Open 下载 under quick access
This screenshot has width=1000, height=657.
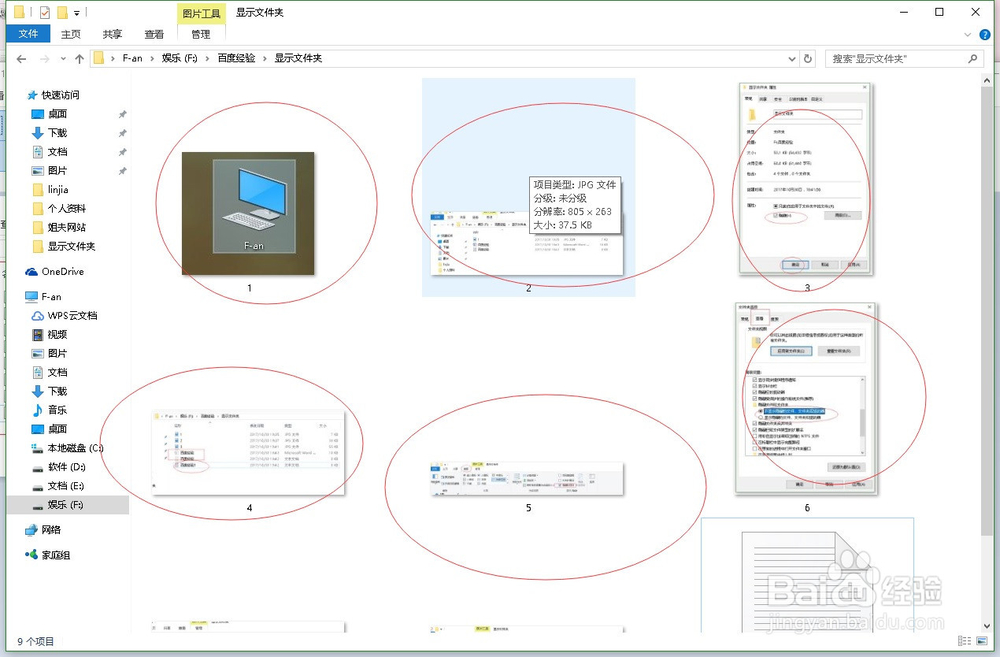pyautogui.click(x=57, y=133)
